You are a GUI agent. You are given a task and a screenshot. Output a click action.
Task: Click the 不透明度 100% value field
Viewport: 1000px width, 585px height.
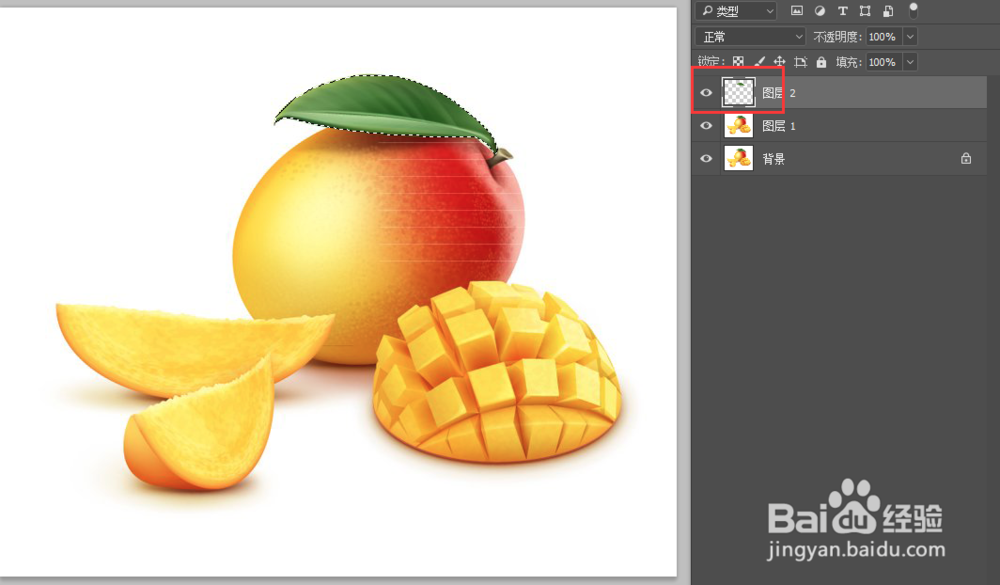tap(883, 37)
